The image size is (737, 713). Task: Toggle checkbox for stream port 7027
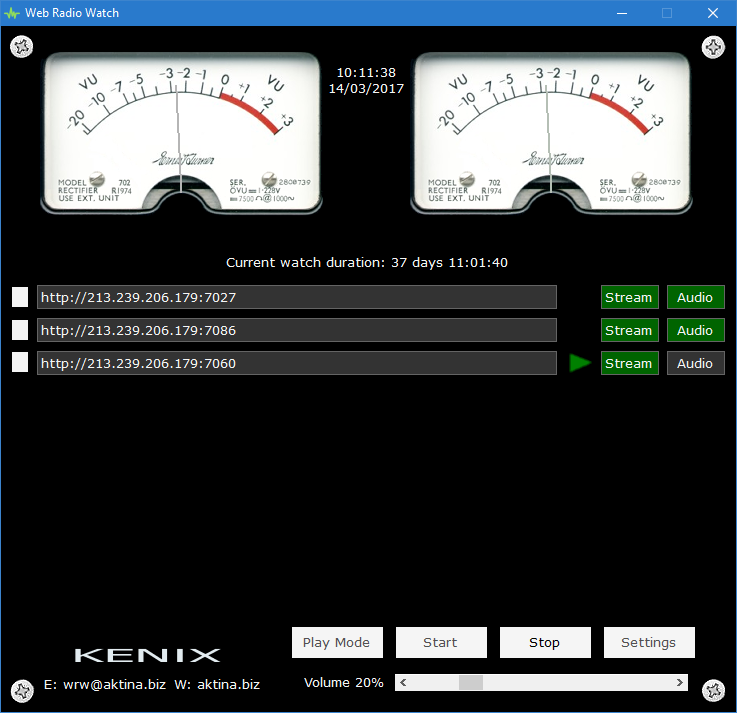pos(20,297)
